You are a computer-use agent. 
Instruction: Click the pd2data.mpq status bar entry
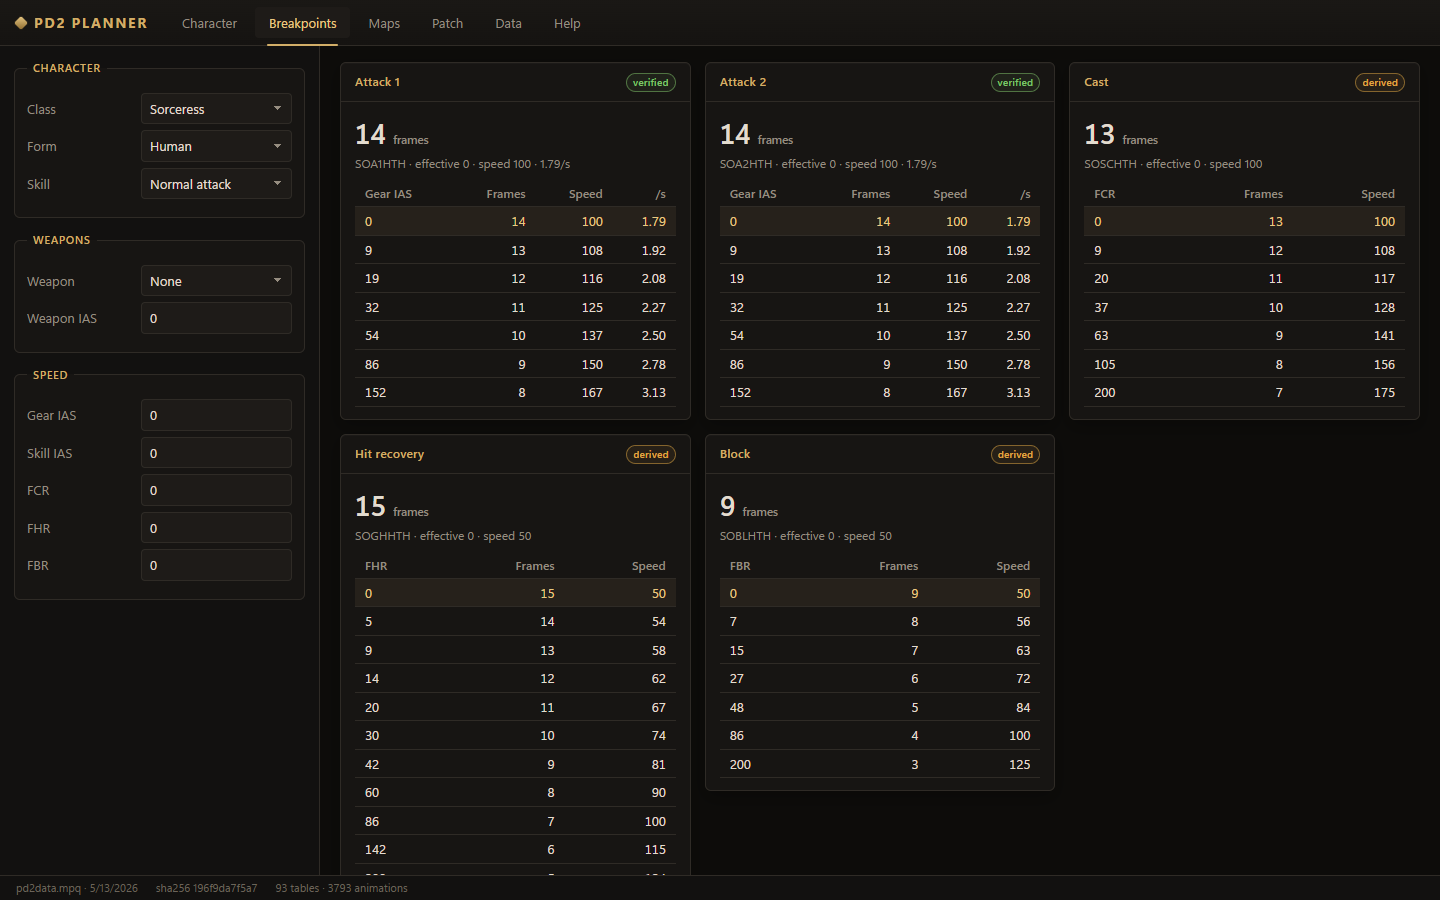77,888
